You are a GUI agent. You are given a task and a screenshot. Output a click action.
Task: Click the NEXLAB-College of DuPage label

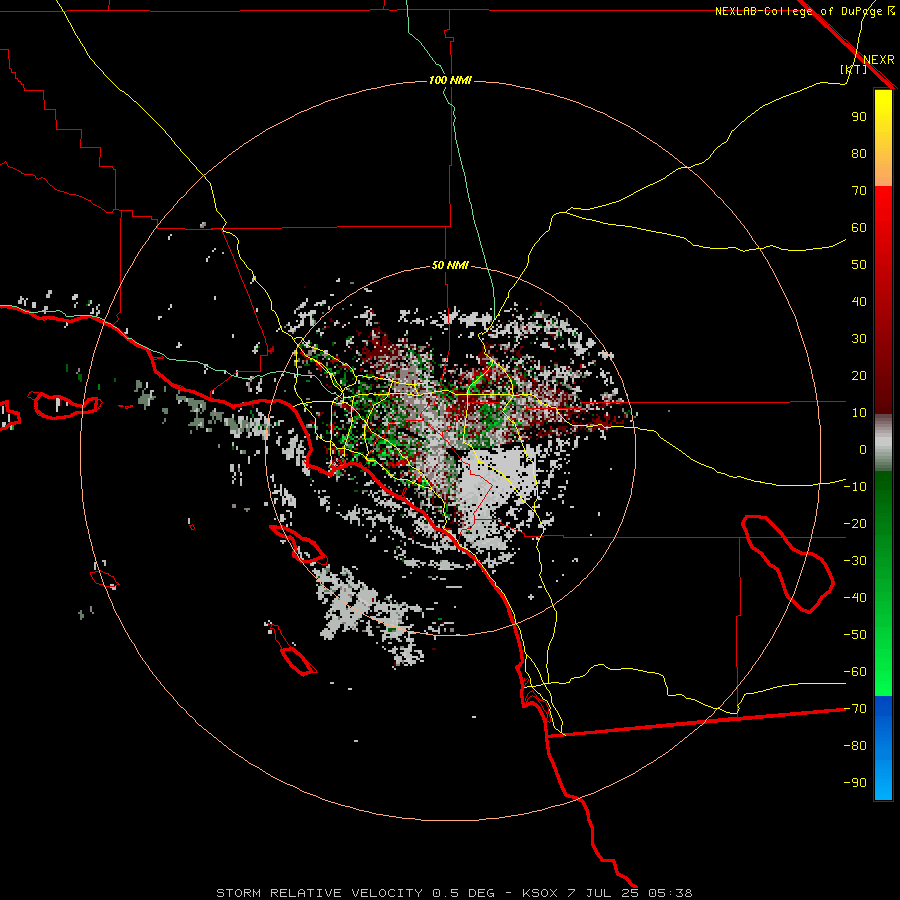800,11
